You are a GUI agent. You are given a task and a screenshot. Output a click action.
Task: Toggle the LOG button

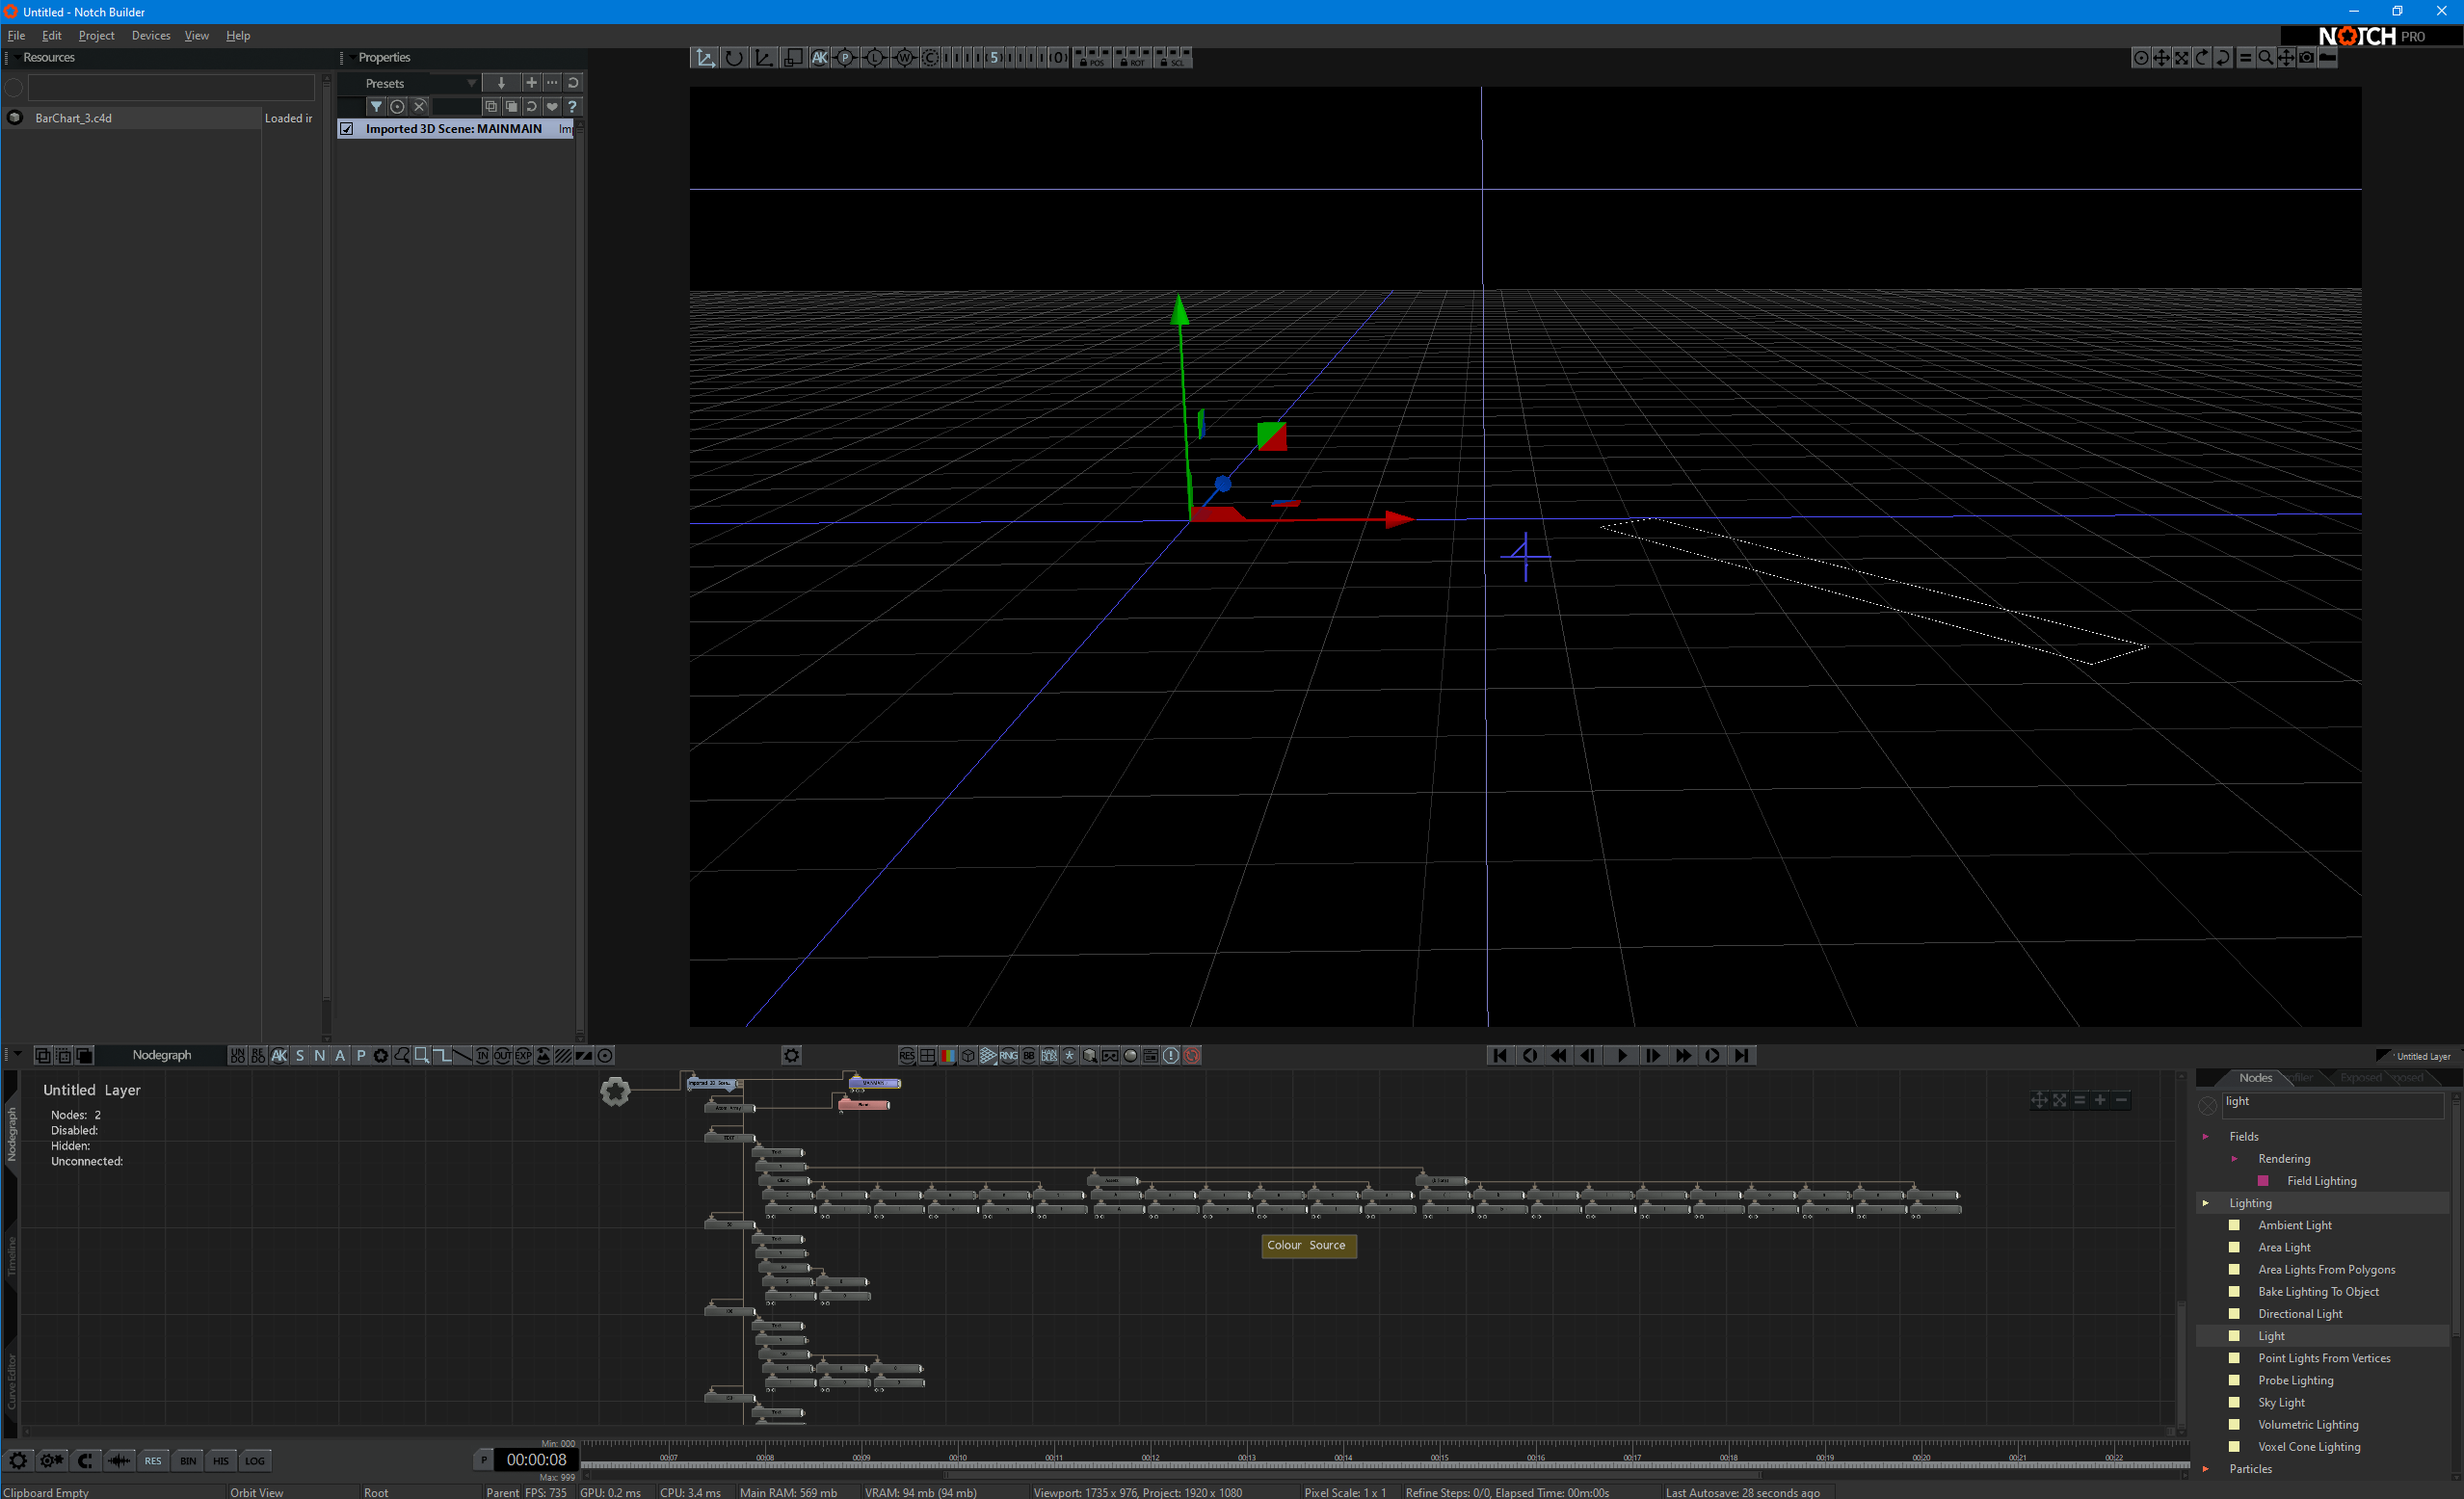255,1460
